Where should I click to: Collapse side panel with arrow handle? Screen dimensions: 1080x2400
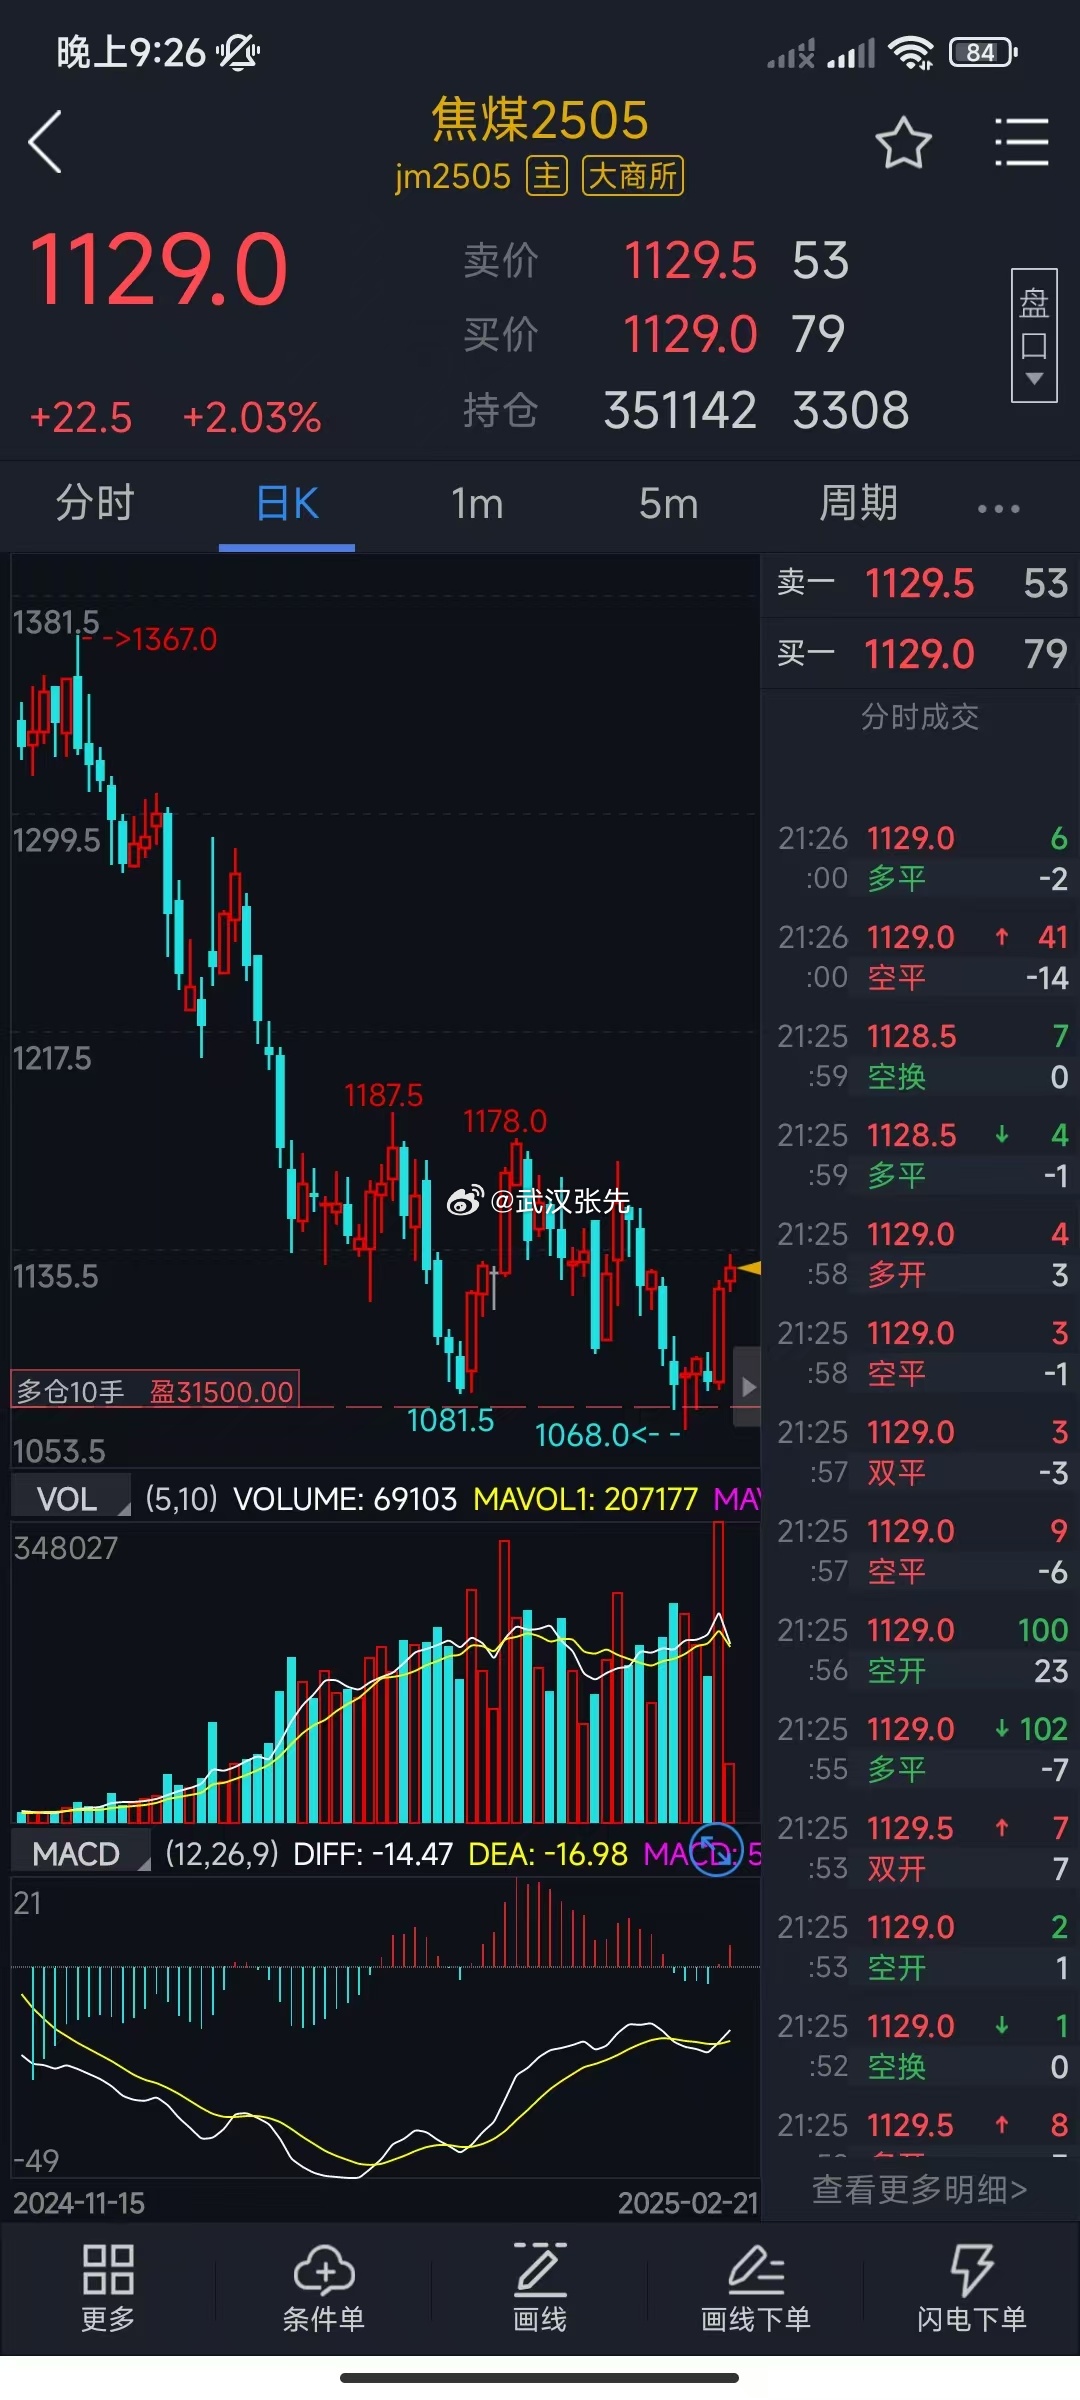(x=748, y=1387)
